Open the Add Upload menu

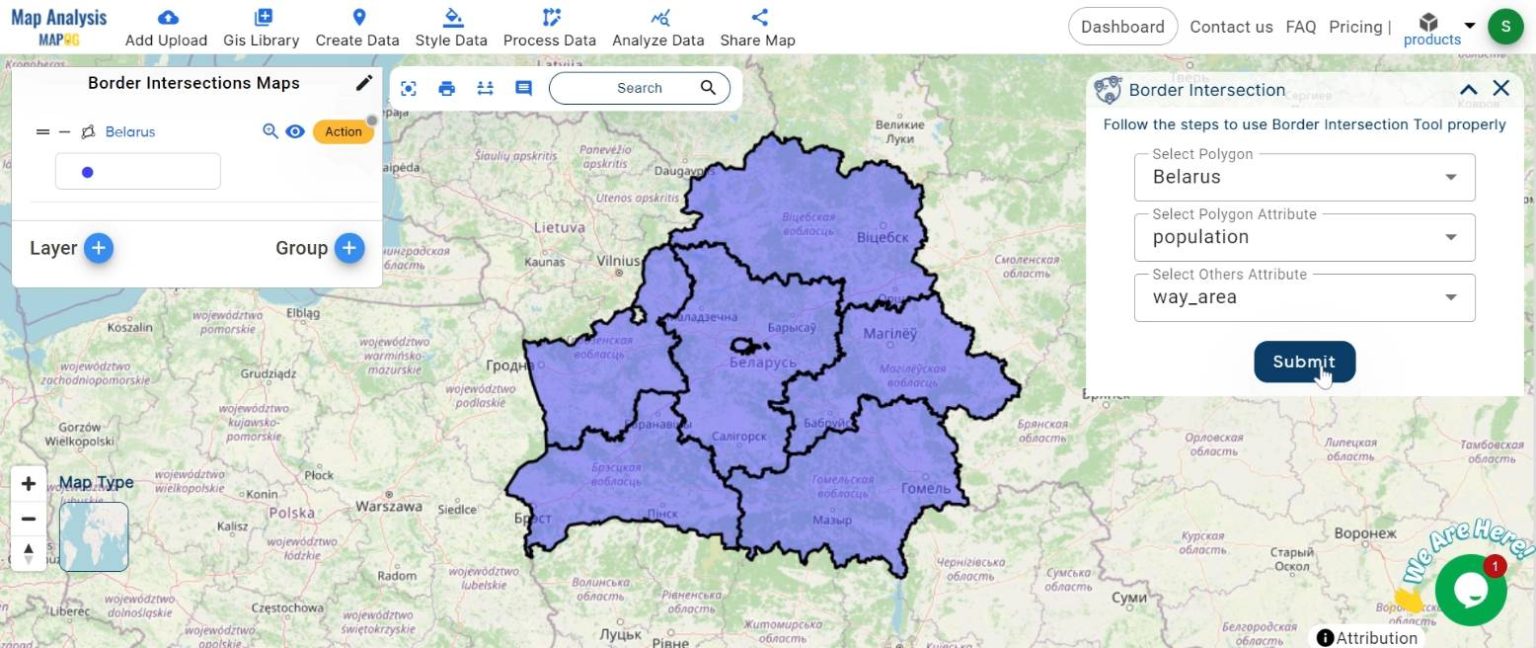coord(166,28)
